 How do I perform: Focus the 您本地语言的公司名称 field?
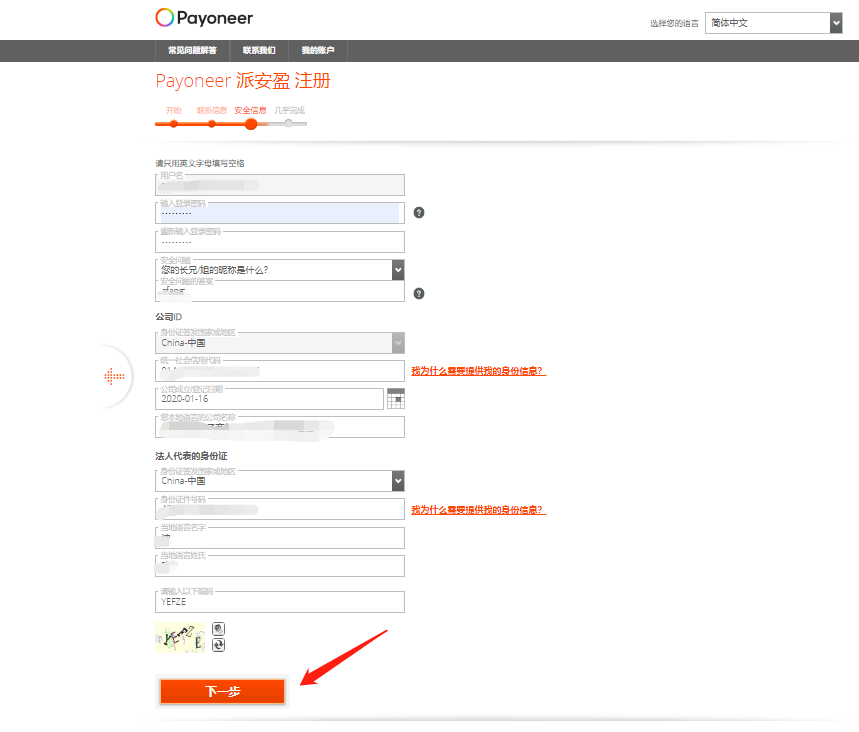[280, 427]
